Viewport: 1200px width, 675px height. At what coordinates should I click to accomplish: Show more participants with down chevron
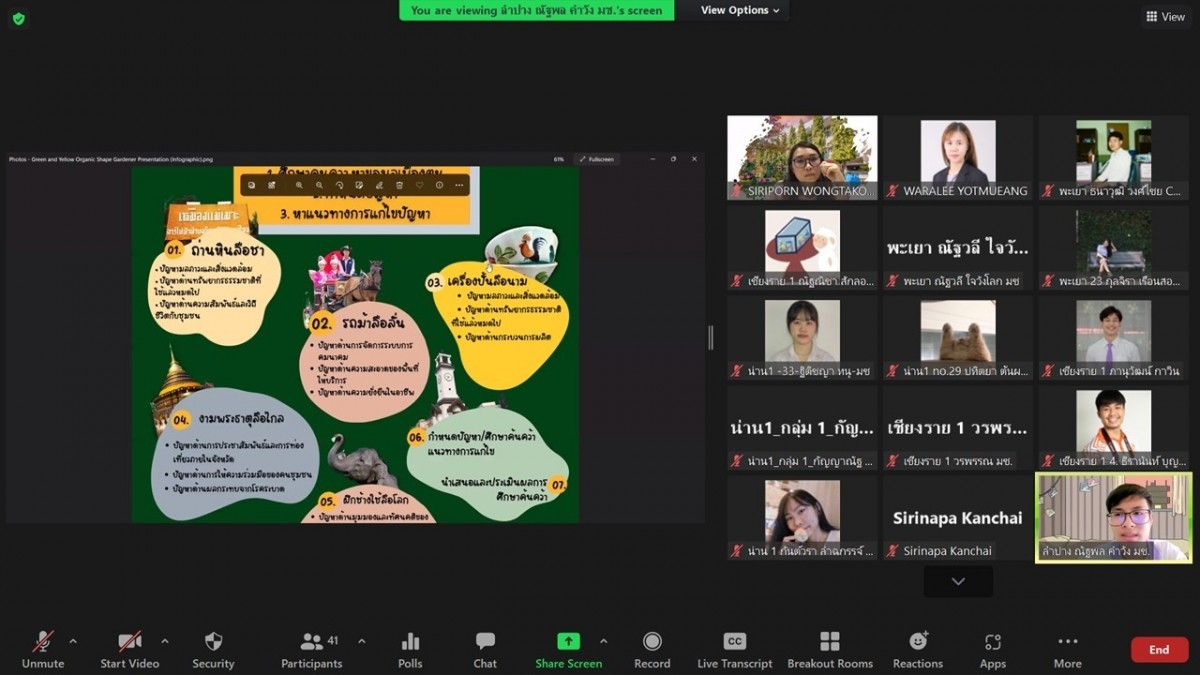point(958,581)
